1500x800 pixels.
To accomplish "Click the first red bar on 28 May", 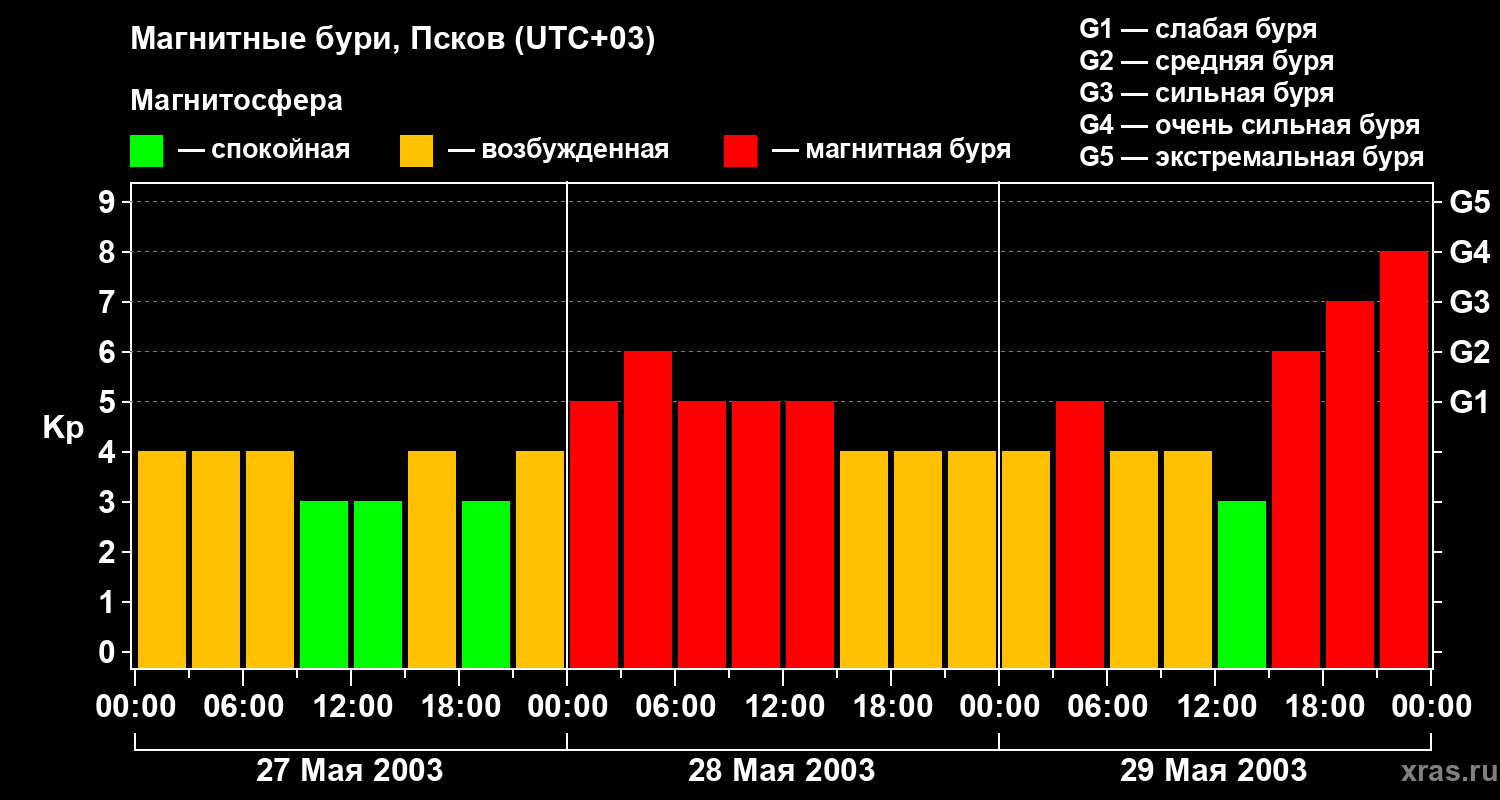I will tap(594, 535).
